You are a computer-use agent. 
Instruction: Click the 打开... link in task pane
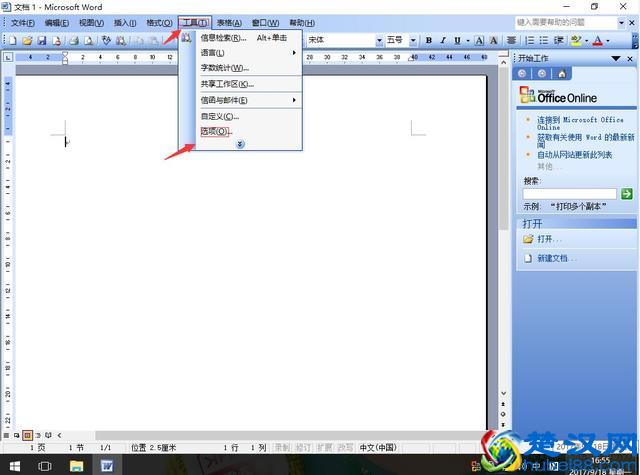[x=549, y=239]
